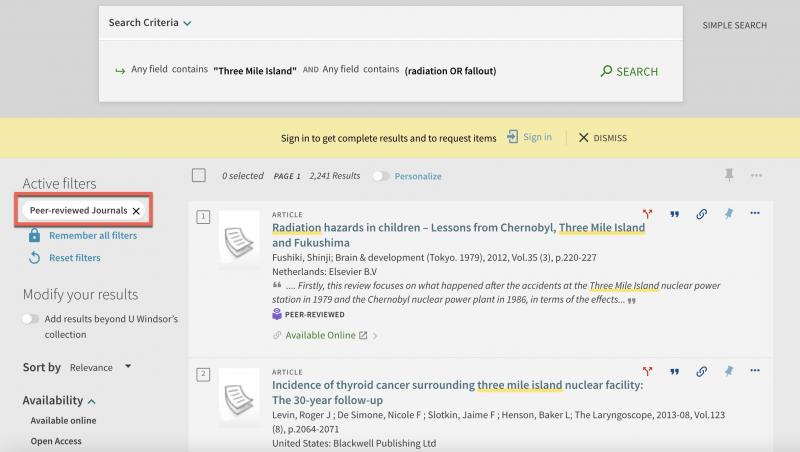Open the Sort by Relevance dropdown

[101, 367]
